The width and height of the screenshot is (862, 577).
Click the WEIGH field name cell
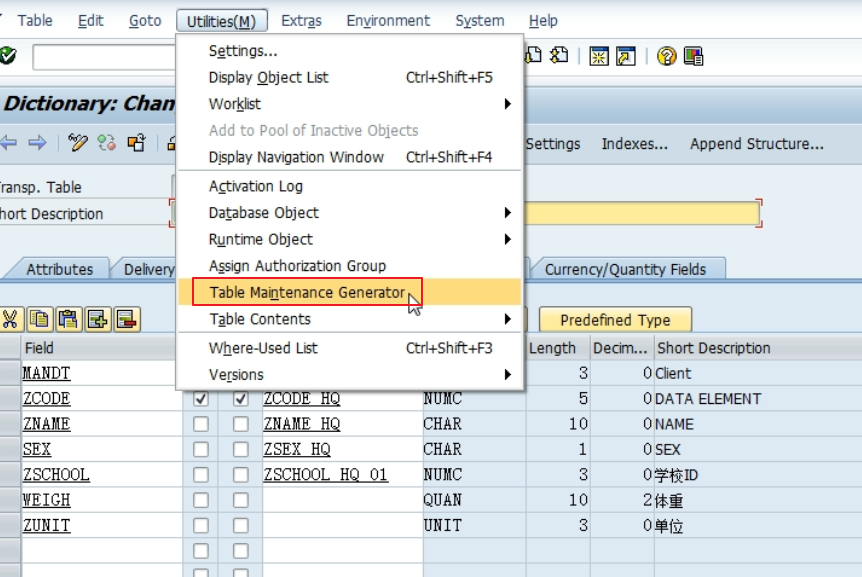click(x=102, y=500)
